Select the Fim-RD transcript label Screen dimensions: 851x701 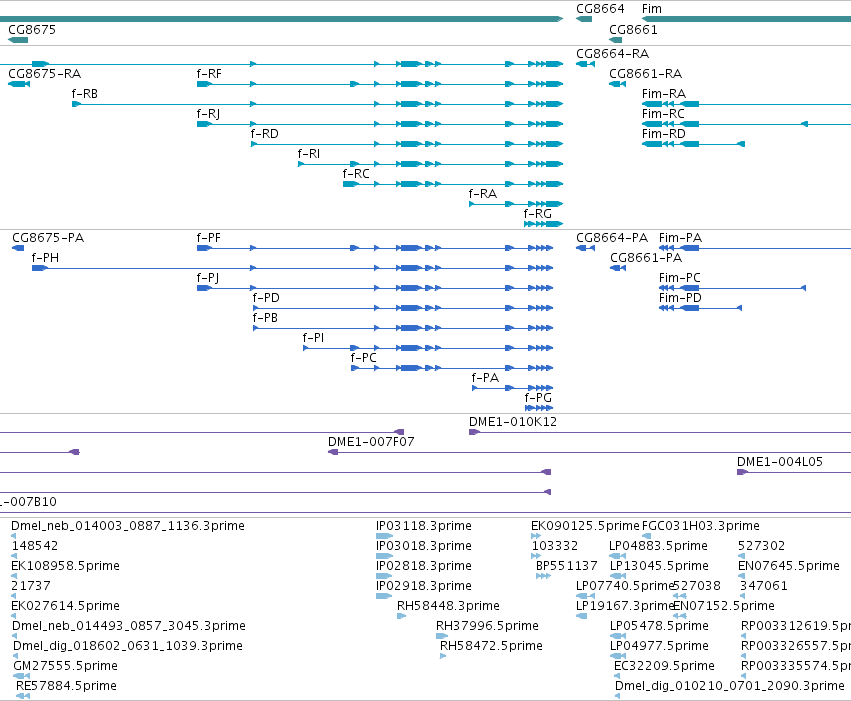[663, 133]
